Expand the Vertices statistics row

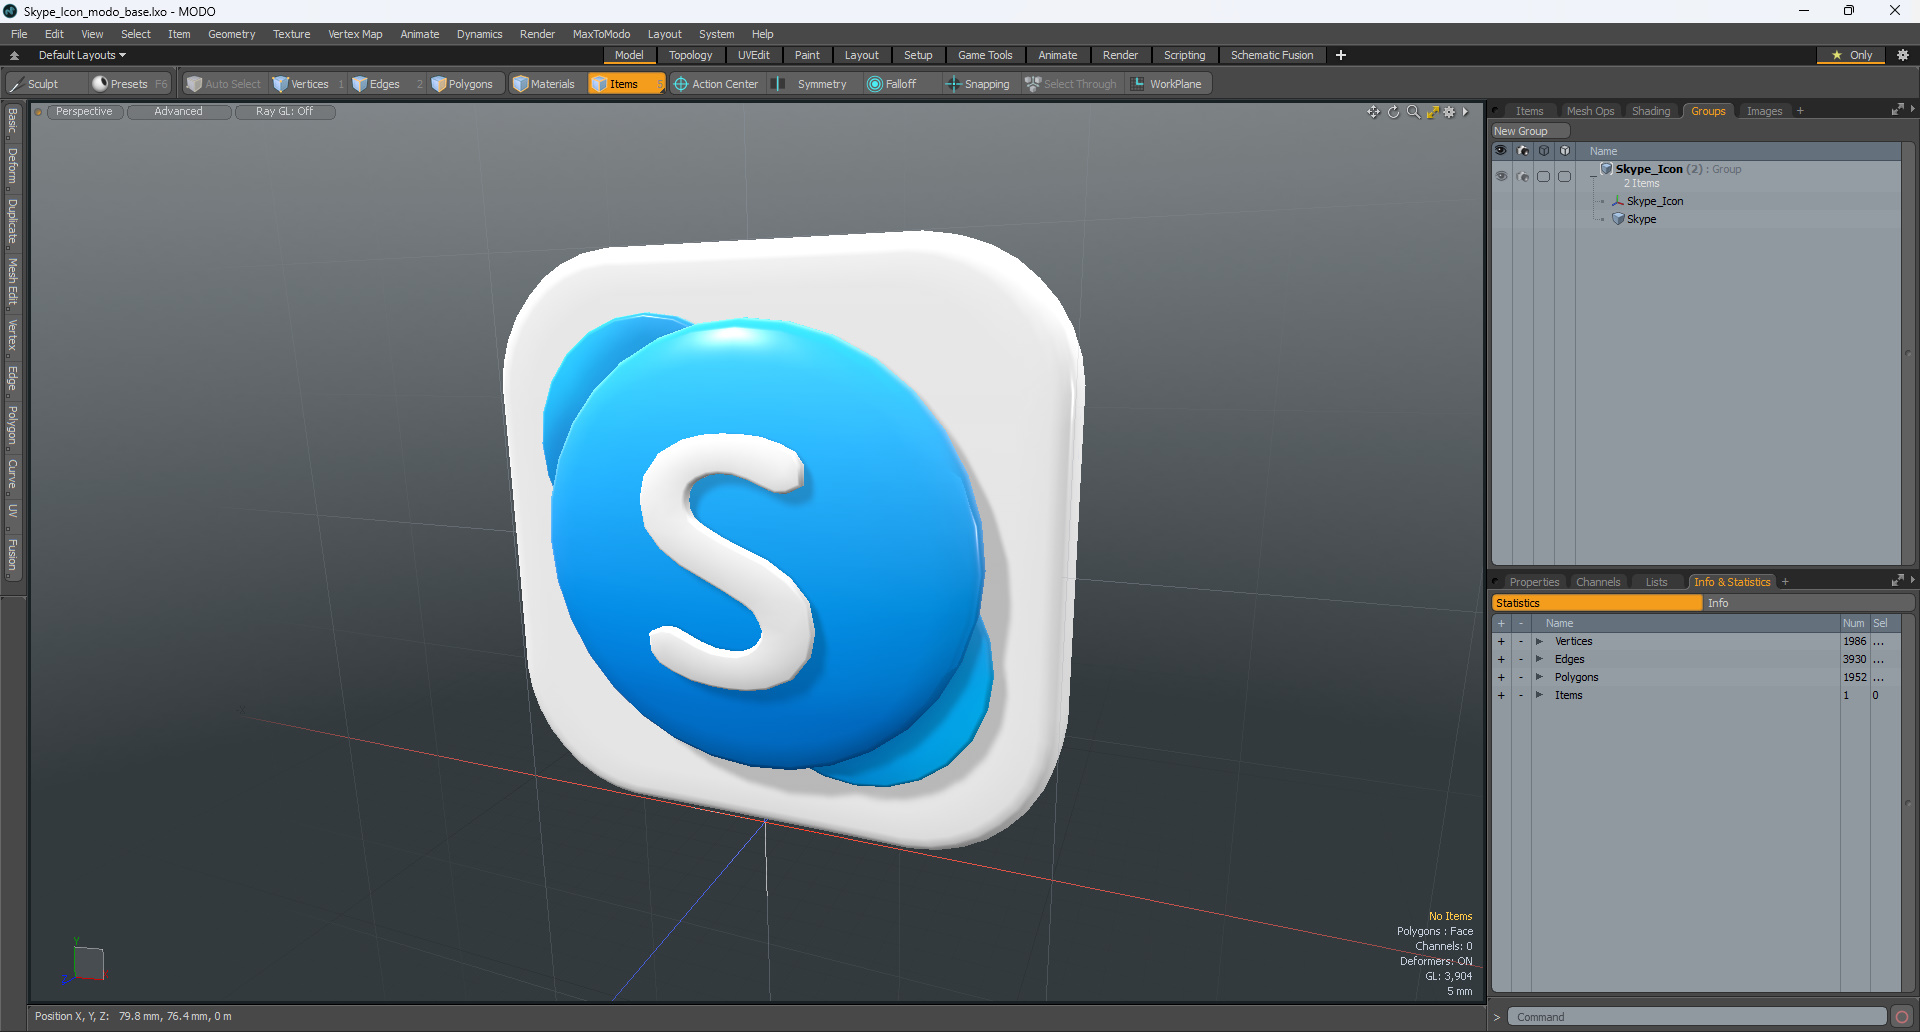pyautogui.click(x=1540, y=641)
